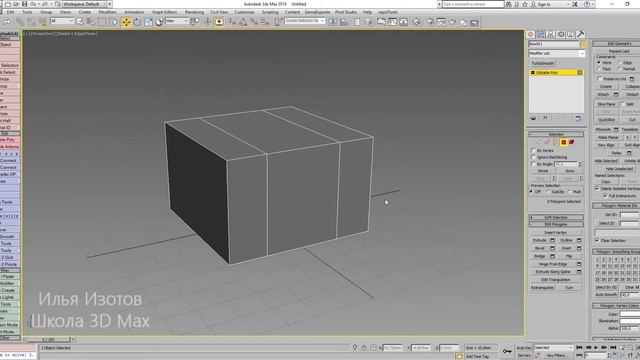Open Extrude settings box icon
This screenshot has height=360, width=640.
click(x=552, y=240)
